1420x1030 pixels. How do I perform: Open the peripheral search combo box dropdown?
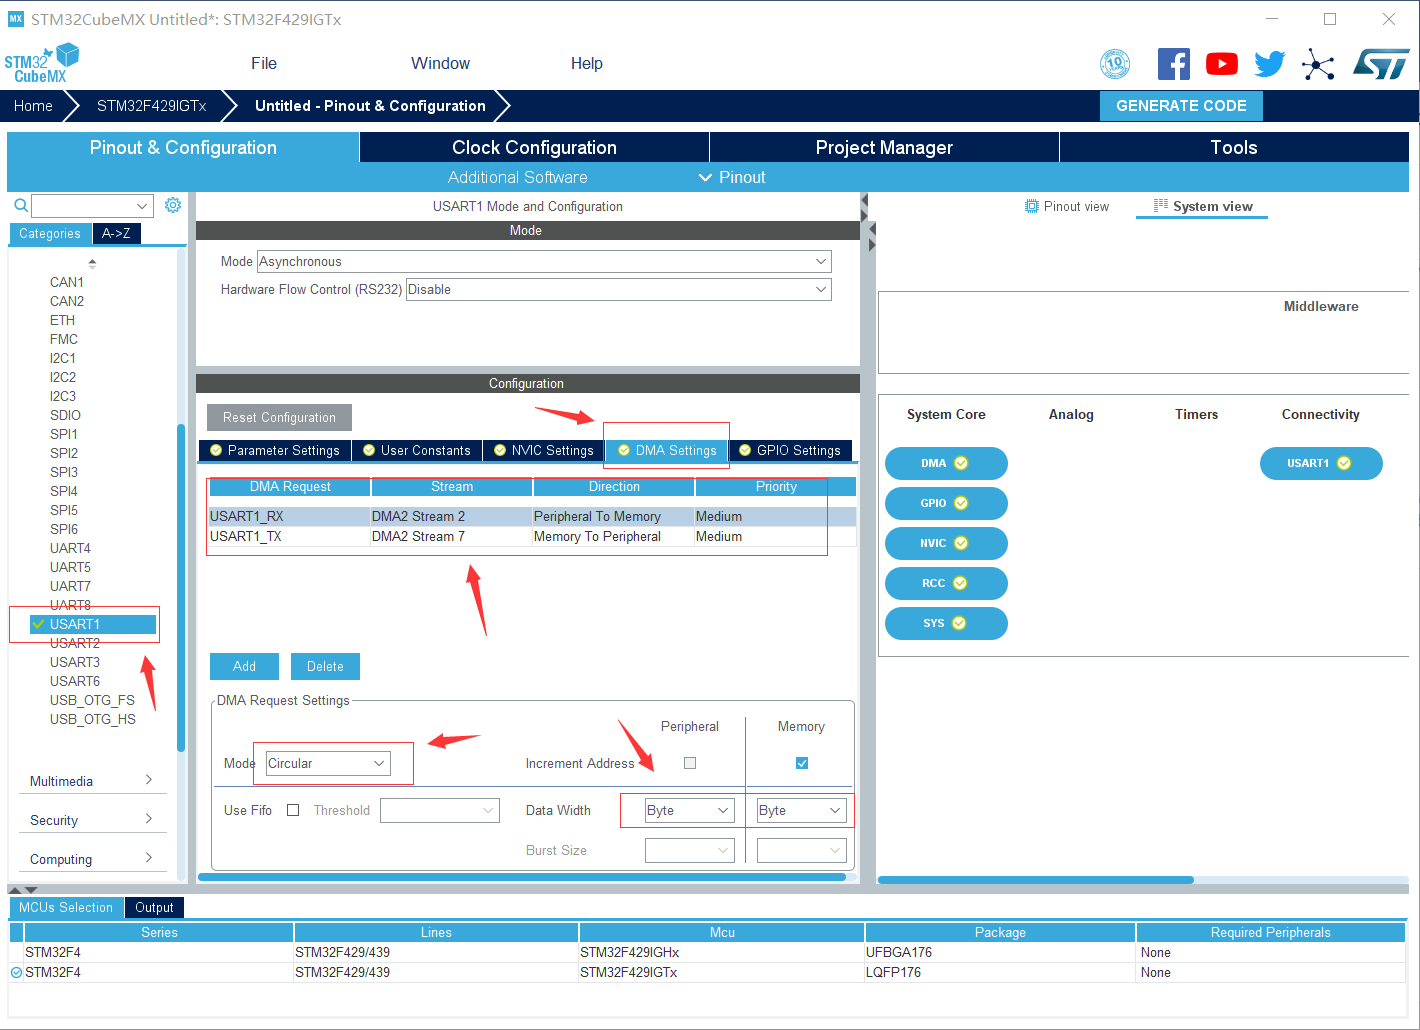(x=142, y=206)
